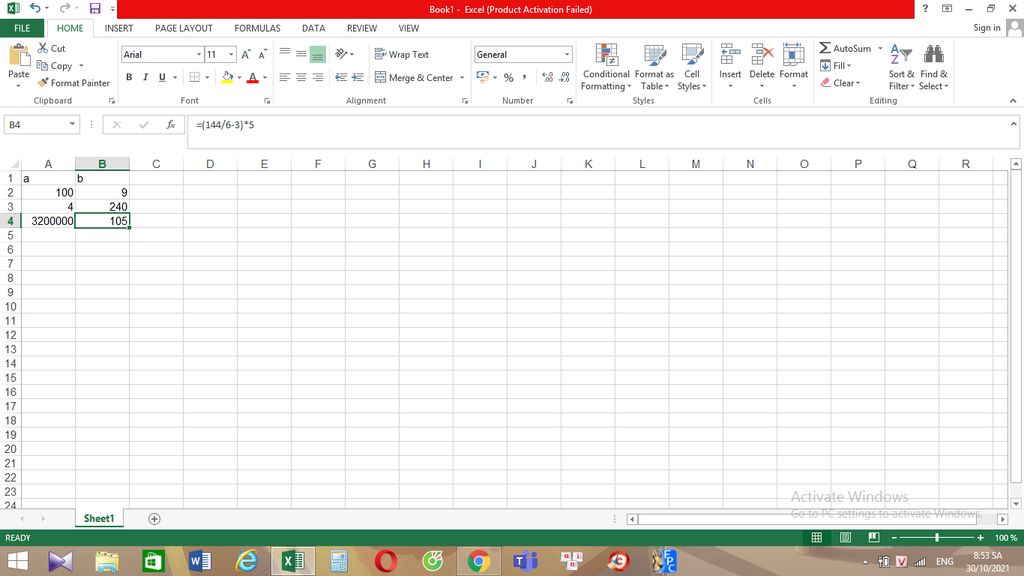This screenshot has height=576, width=1024.
Task: Open Format as Table gallery
Action: [654, 67]
